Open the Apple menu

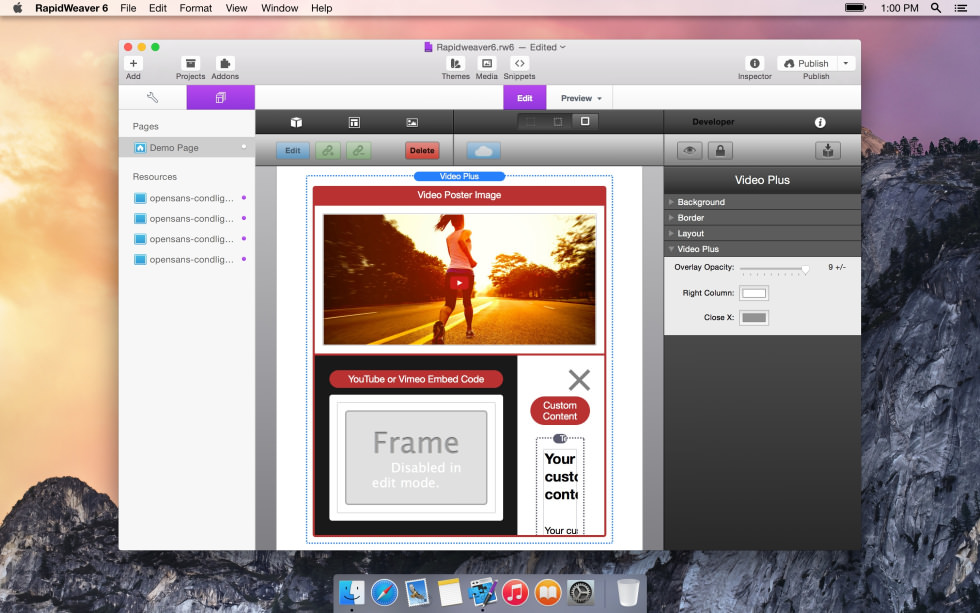pos(18,8)
